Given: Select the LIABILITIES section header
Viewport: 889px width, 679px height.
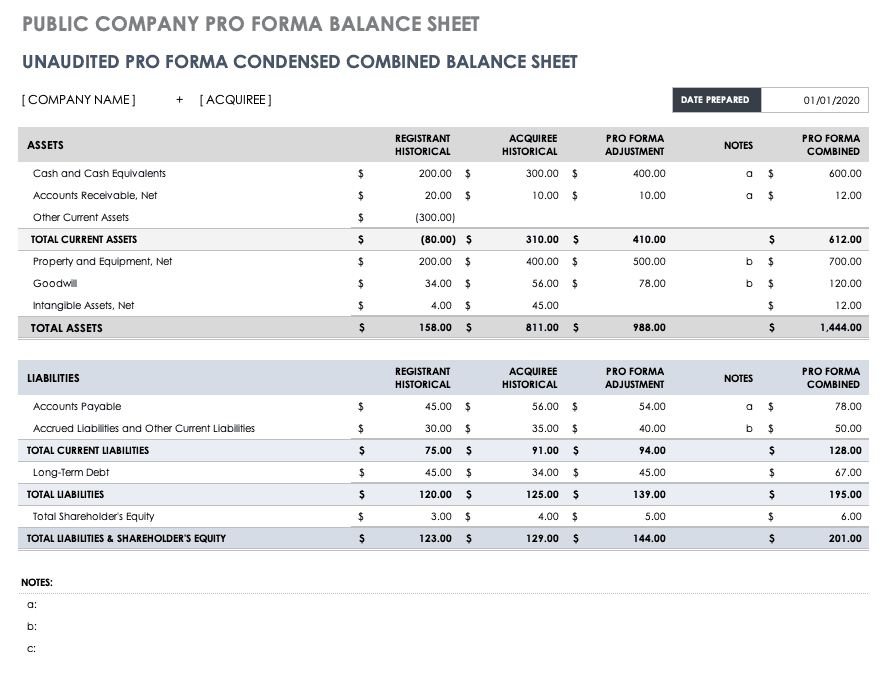Looking at the screenshot, I should point(54,379).
